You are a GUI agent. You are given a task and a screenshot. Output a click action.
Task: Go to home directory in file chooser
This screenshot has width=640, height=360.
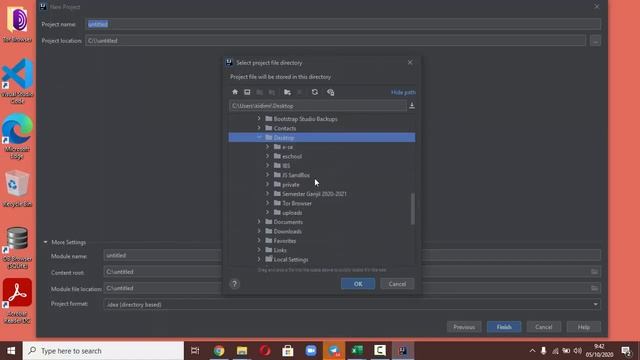[235, 92]
